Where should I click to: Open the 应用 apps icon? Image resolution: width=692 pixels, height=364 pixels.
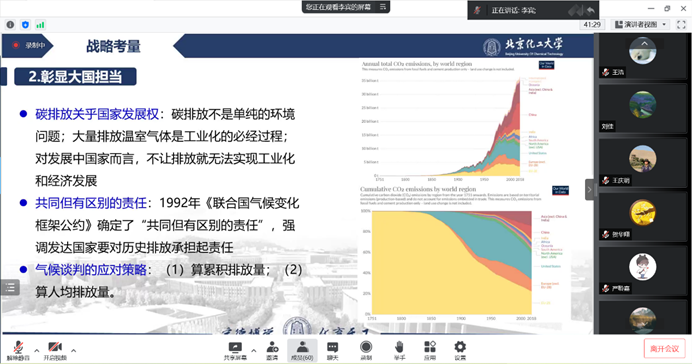tap(430, 351)
